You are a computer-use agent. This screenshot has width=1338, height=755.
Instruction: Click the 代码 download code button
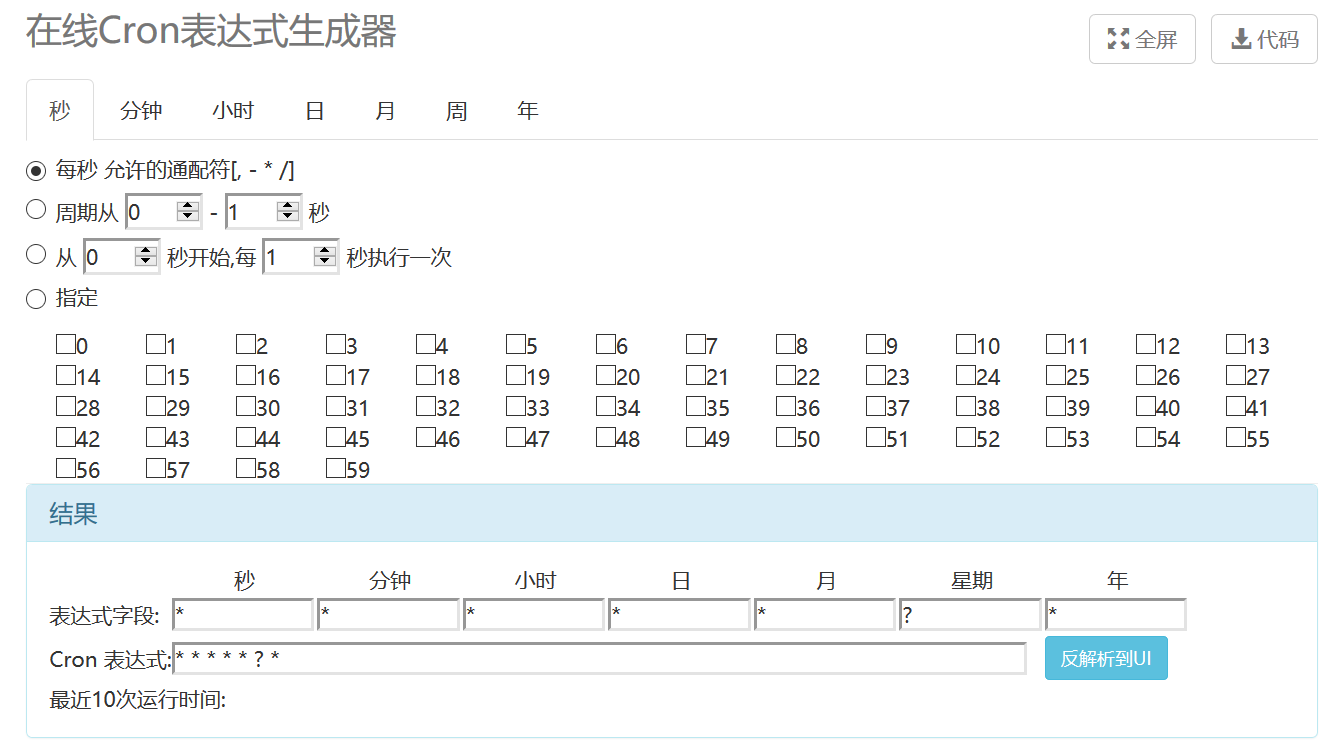[x=1263, y=39]
